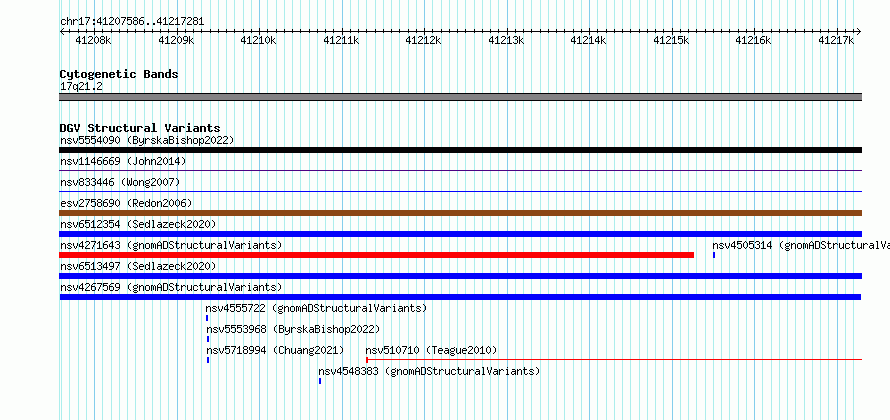
Task: Click the 41215k ruler position
Action: [671, 40]
